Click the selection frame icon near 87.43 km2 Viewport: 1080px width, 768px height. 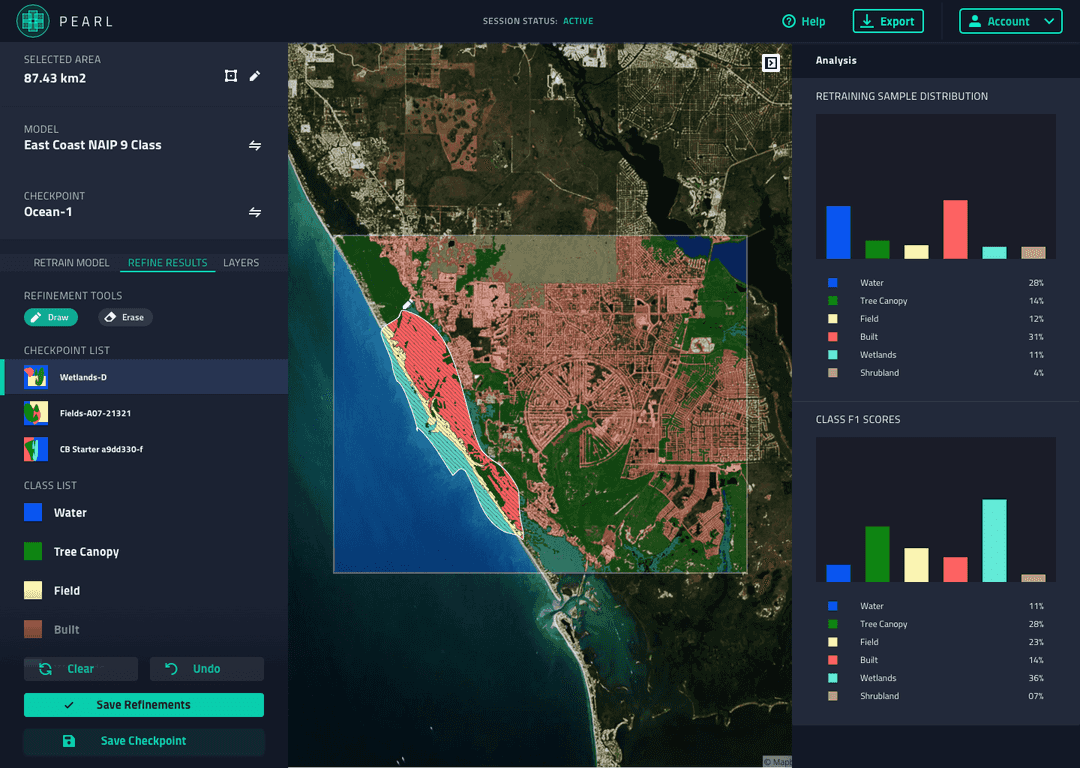click(231, 75)
